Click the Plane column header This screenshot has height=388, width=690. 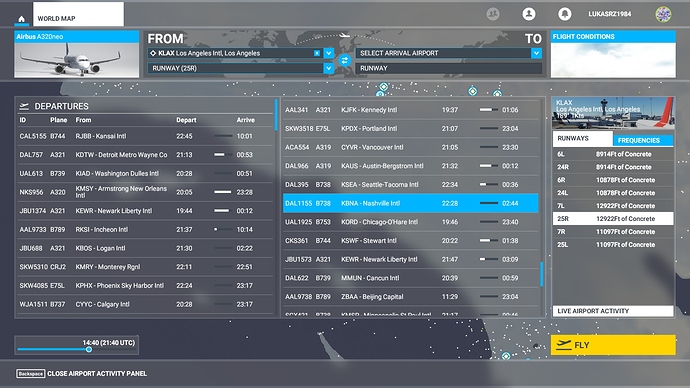59,120
